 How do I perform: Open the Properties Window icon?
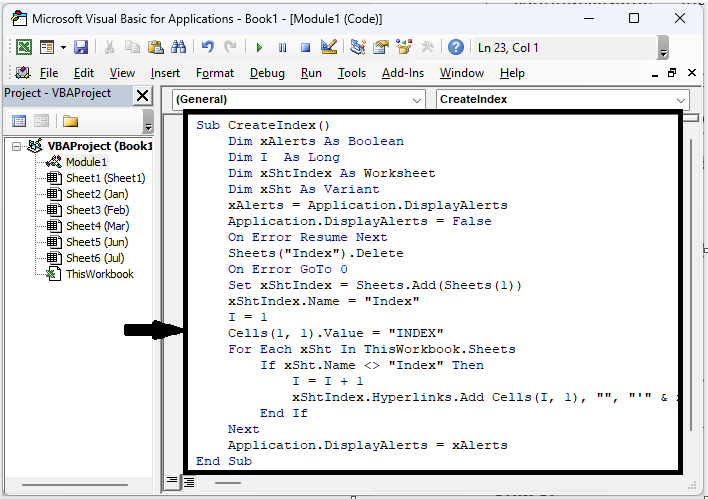coord(381,47)
